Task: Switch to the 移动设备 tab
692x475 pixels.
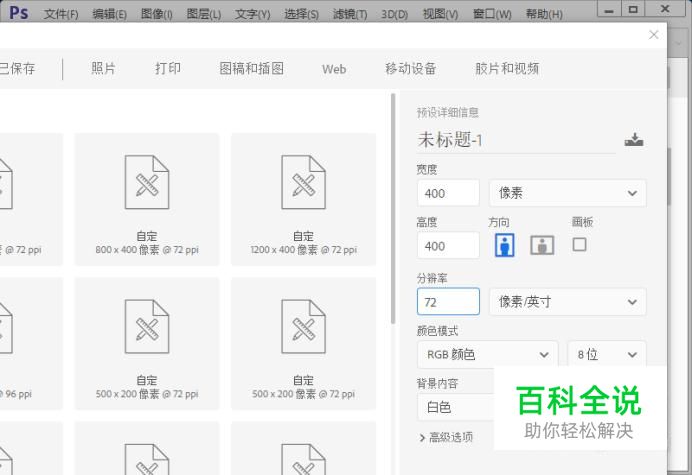Action: click(x=410, y=68)
